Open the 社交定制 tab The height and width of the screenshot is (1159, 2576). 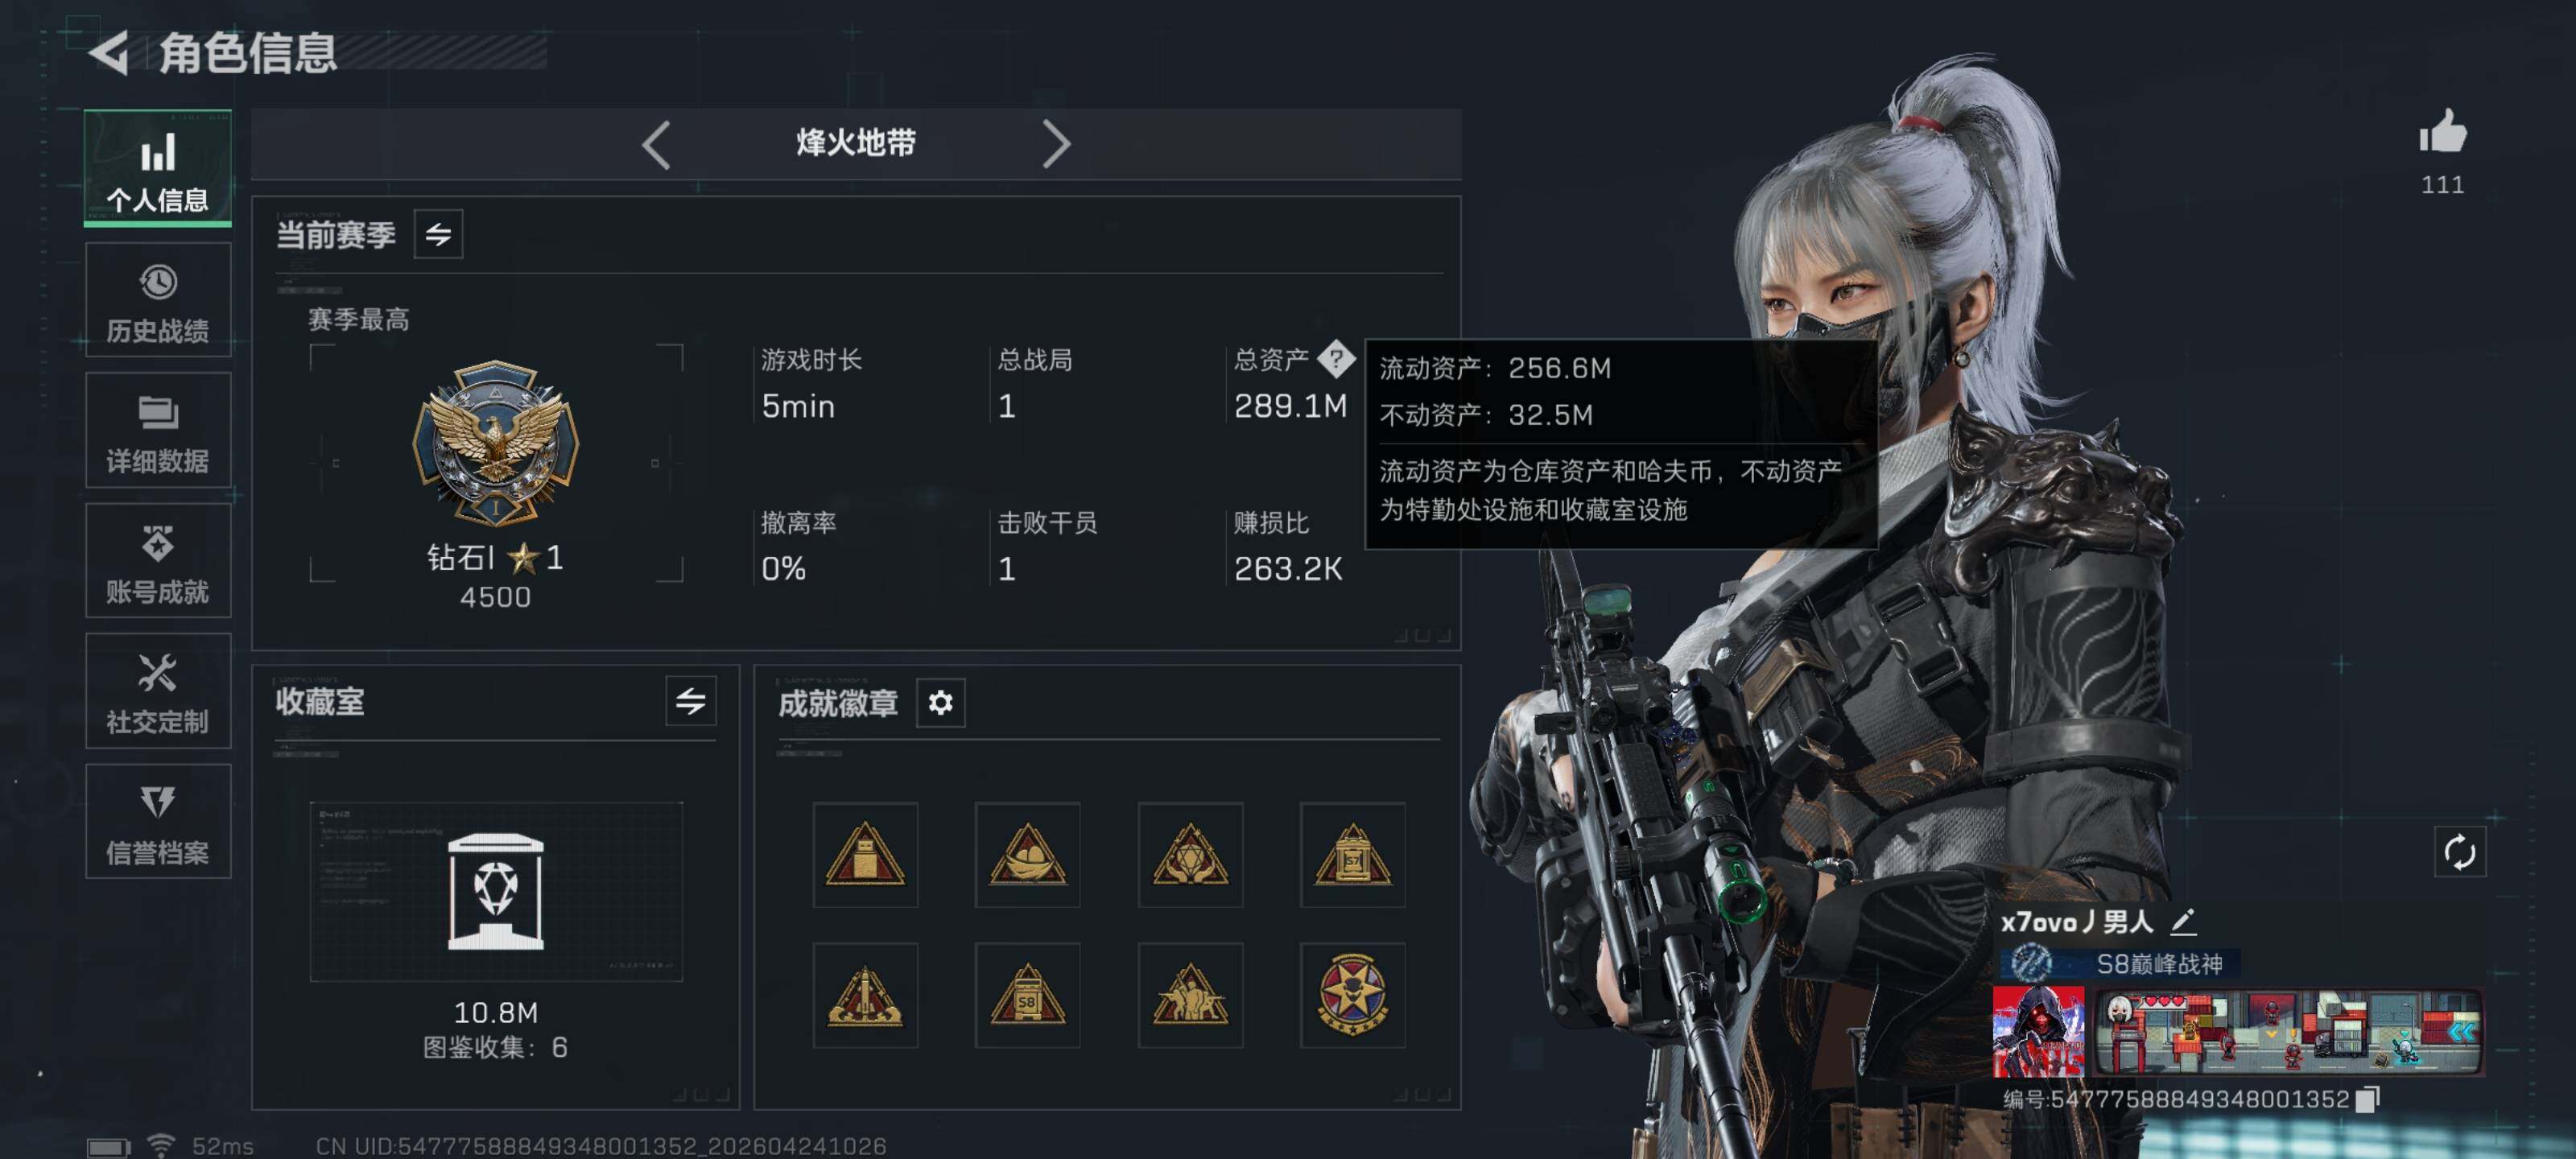[x=158, y=691]
